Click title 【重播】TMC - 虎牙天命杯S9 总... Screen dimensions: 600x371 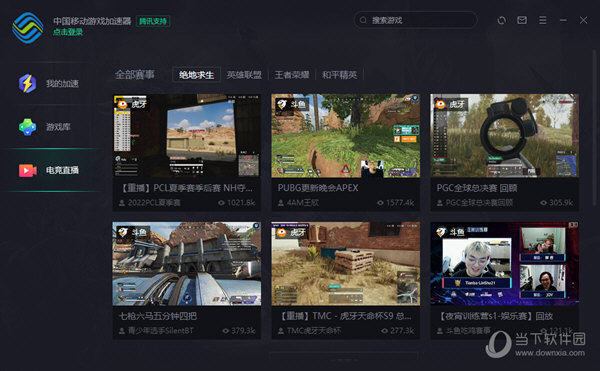(x=345, y=316)
